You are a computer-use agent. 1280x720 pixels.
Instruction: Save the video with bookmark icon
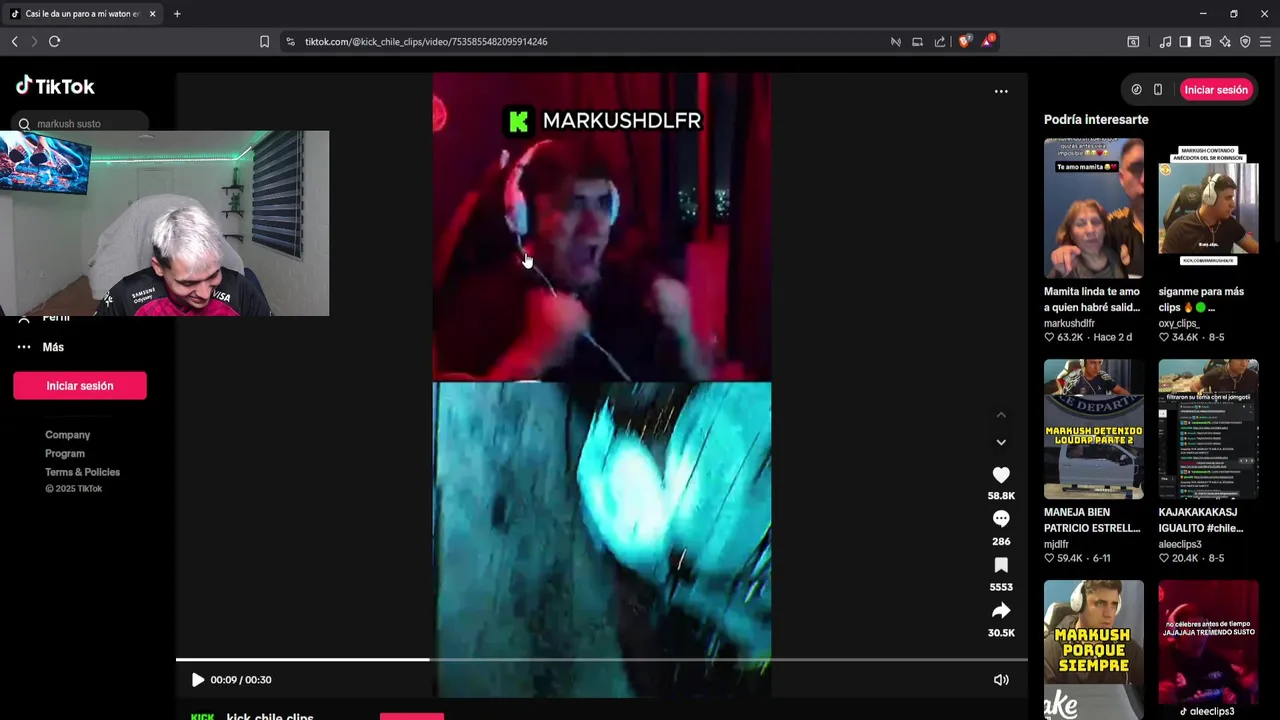point(1001,565)
